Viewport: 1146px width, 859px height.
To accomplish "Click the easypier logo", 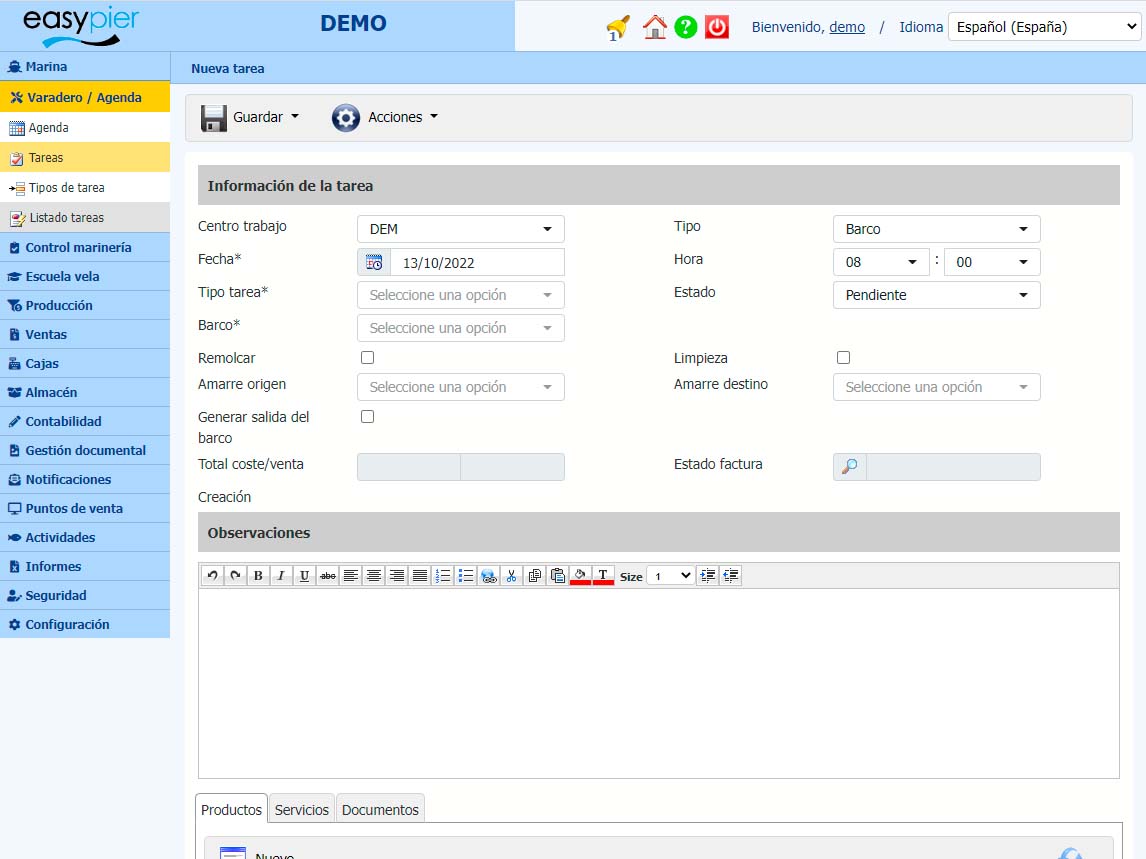I will pos(80,26).
